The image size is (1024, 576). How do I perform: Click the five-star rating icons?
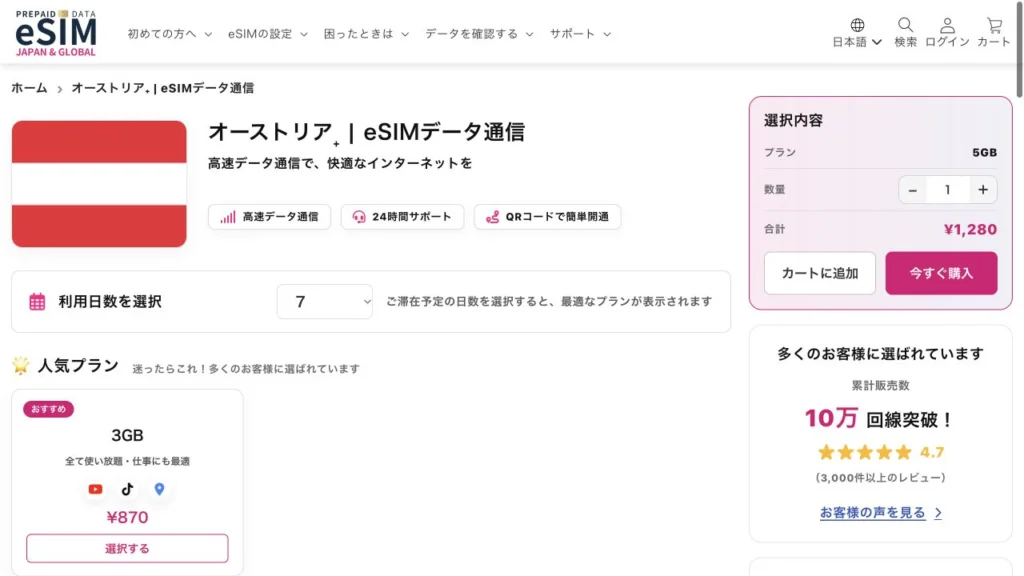[865, 452]
